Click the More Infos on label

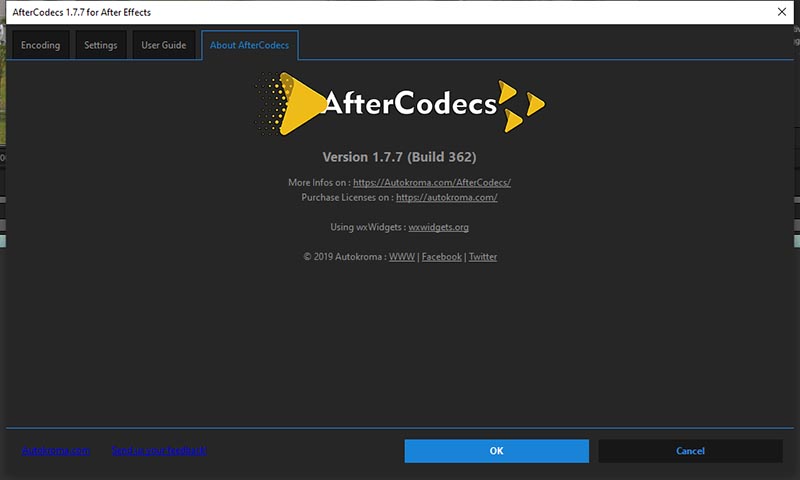[x=319, y=183]
